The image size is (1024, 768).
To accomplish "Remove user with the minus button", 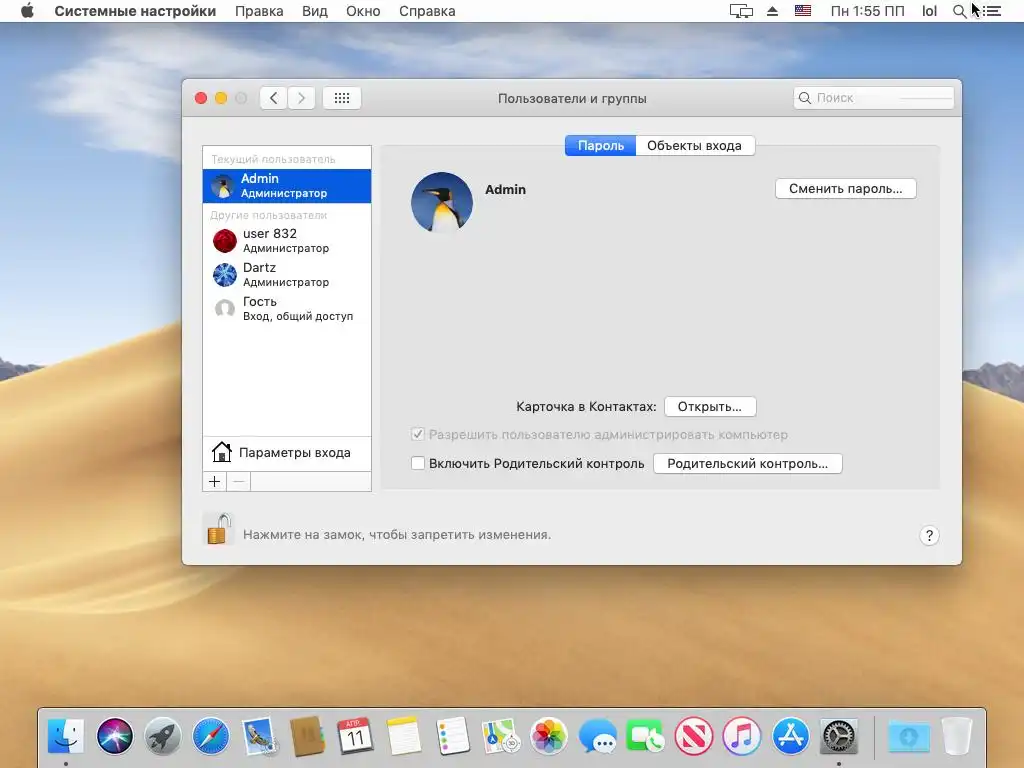I will [x=238, y=482].
